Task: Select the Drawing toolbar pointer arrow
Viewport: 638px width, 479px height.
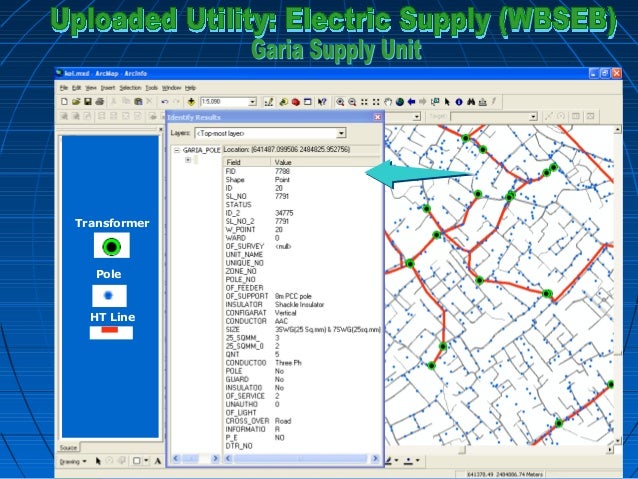Action: point(98,461)
